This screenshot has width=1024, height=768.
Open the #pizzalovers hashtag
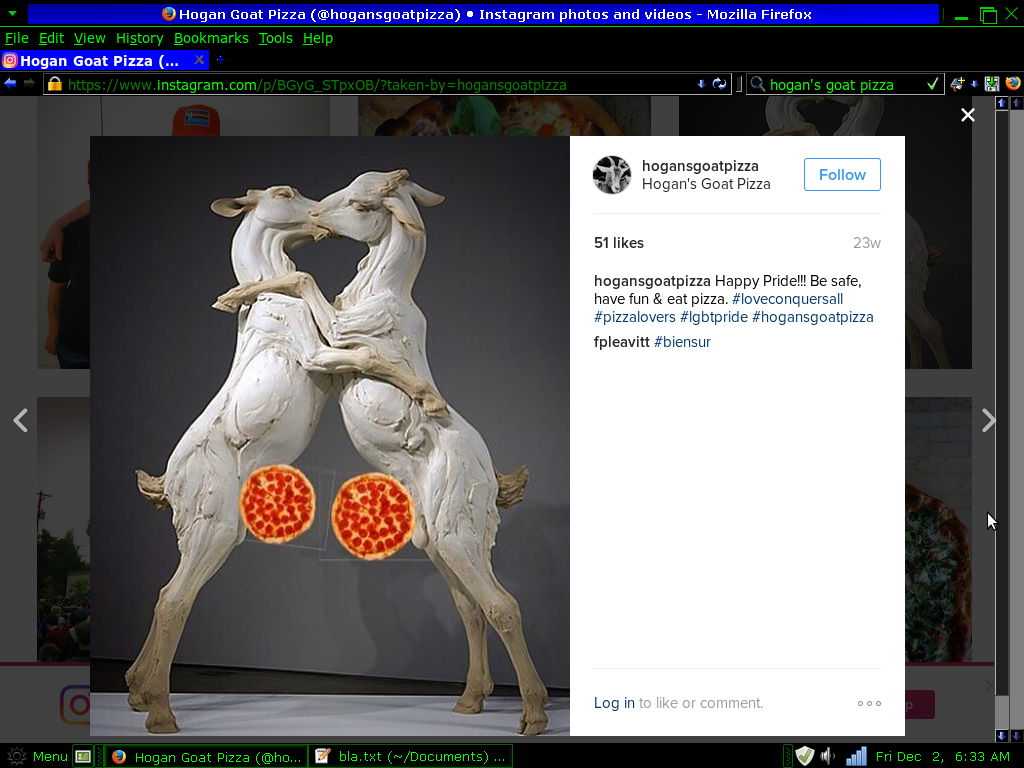[635, 317]
